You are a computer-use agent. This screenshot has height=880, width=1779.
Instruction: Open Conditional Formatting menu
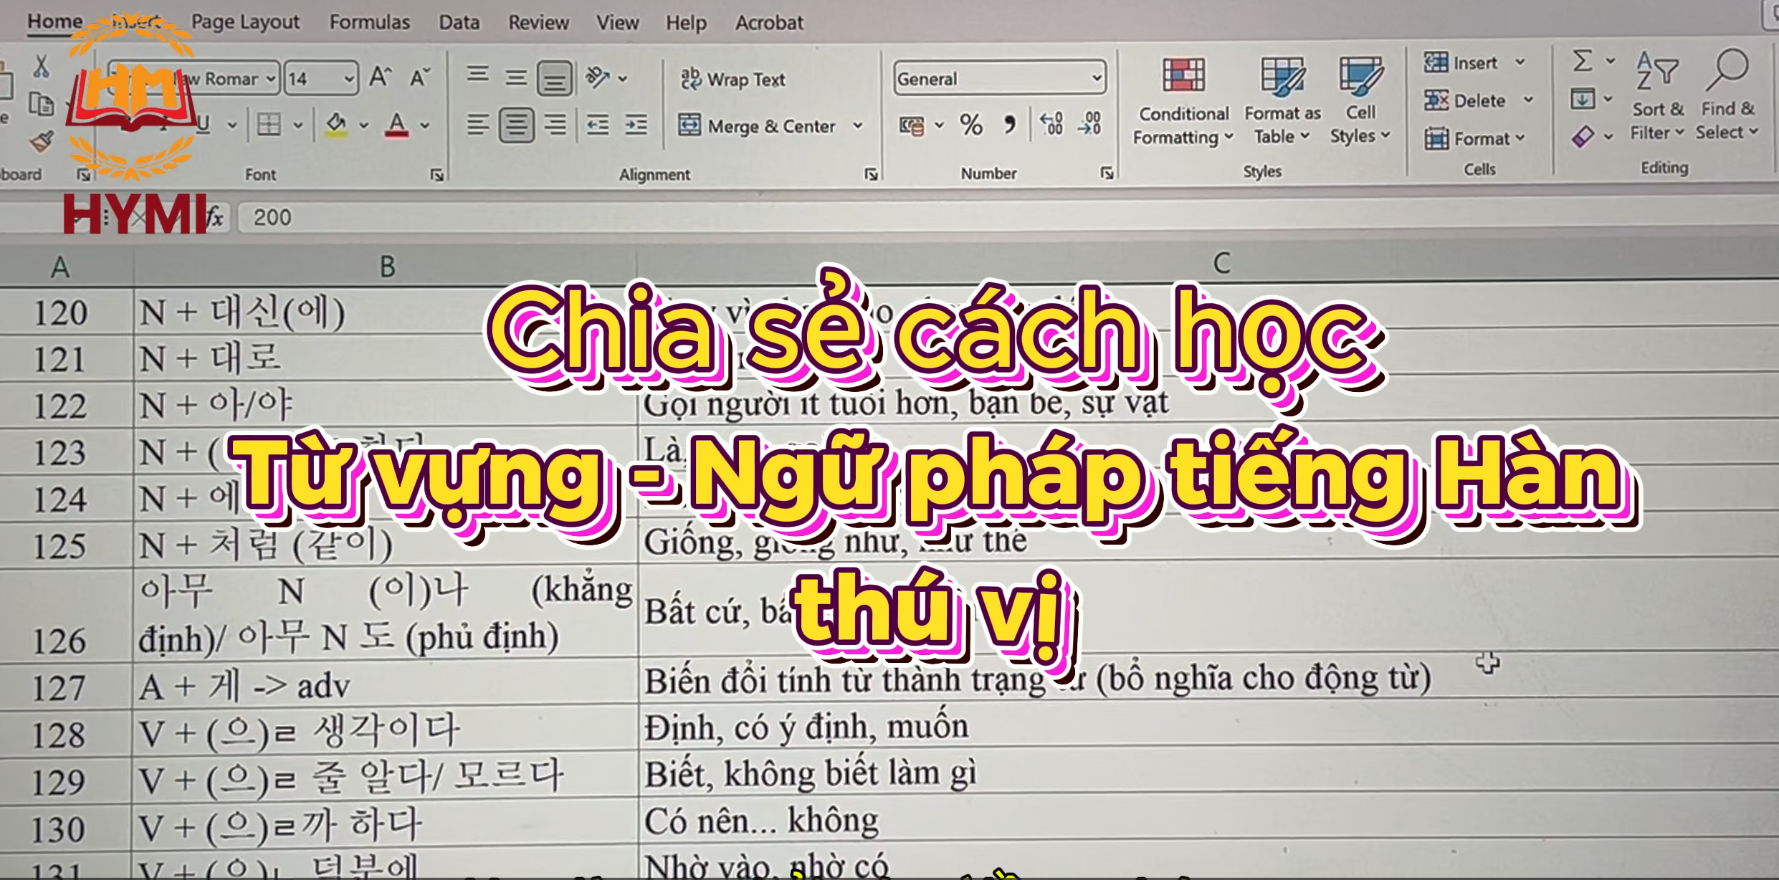1183,102
